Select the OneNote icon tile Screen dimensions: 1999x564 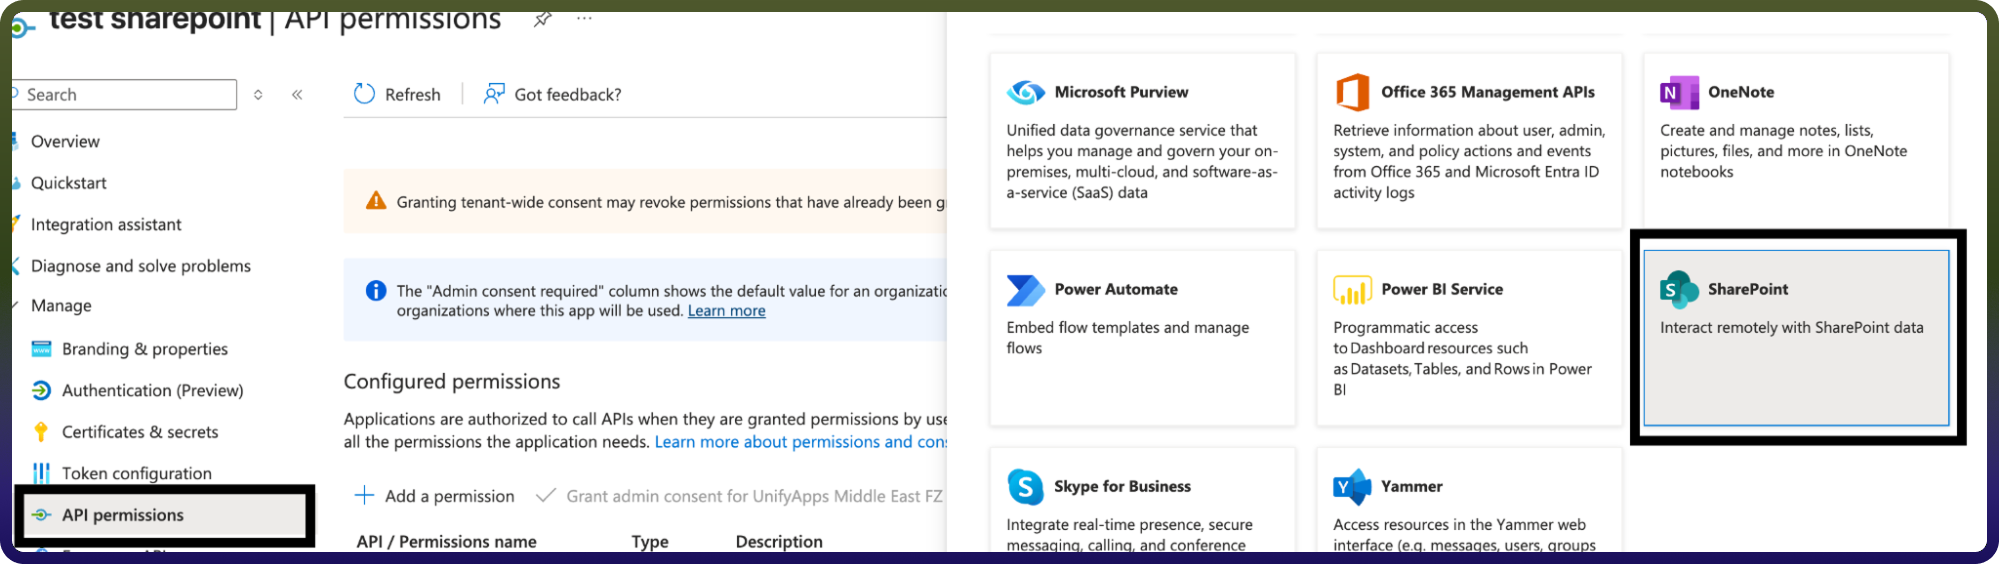click(x=1679, y=92)
